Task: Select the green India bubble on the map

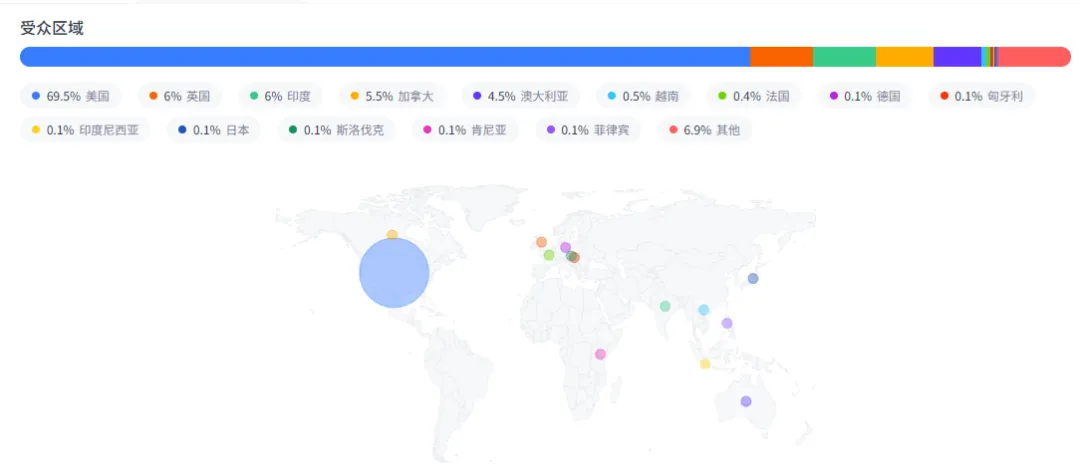Action: (665, 306)
